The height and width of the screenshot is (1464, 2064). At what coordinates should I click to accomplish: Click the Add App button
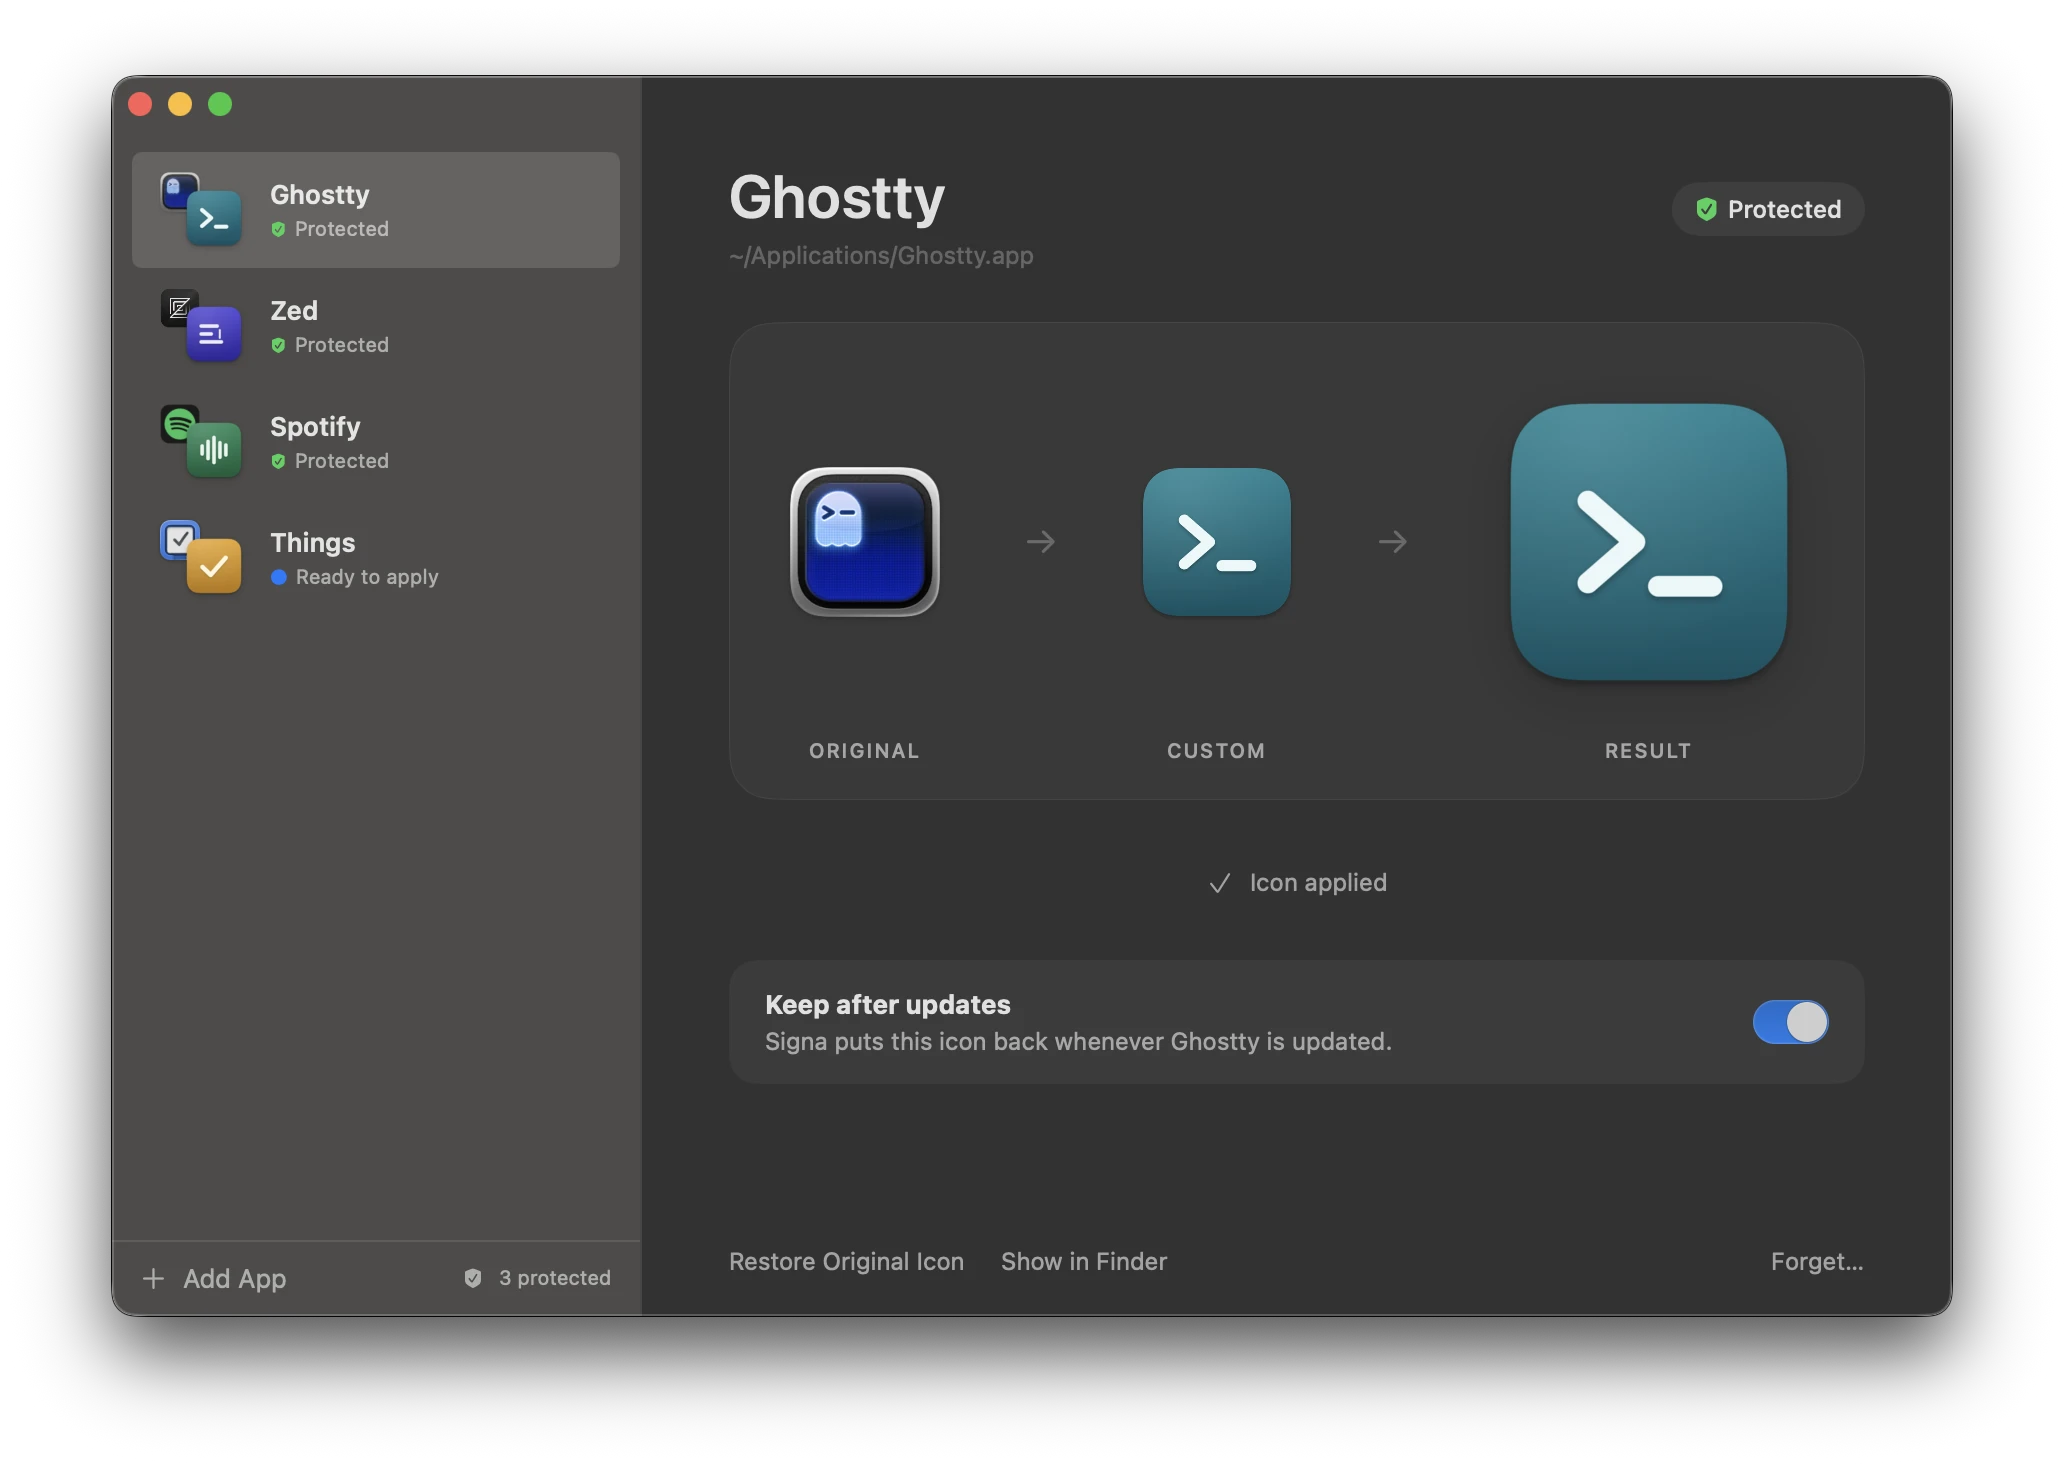click(x=214, y=1278)
